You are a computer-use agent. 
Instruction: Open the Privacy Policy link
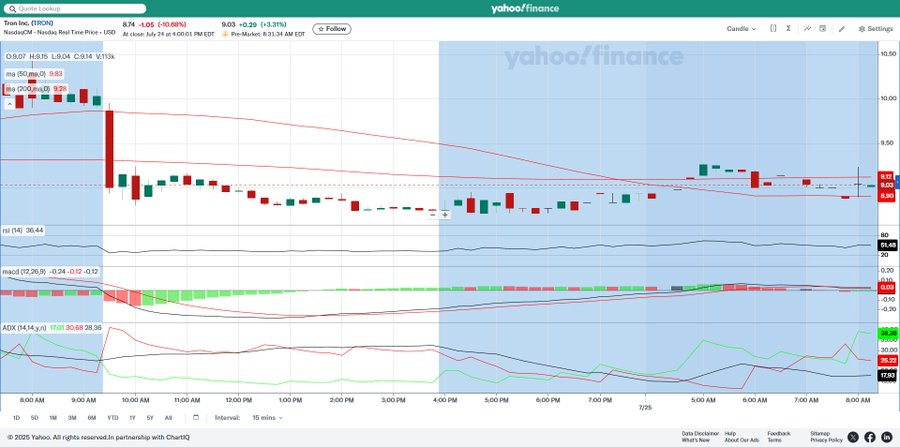[x=827, y=440]
